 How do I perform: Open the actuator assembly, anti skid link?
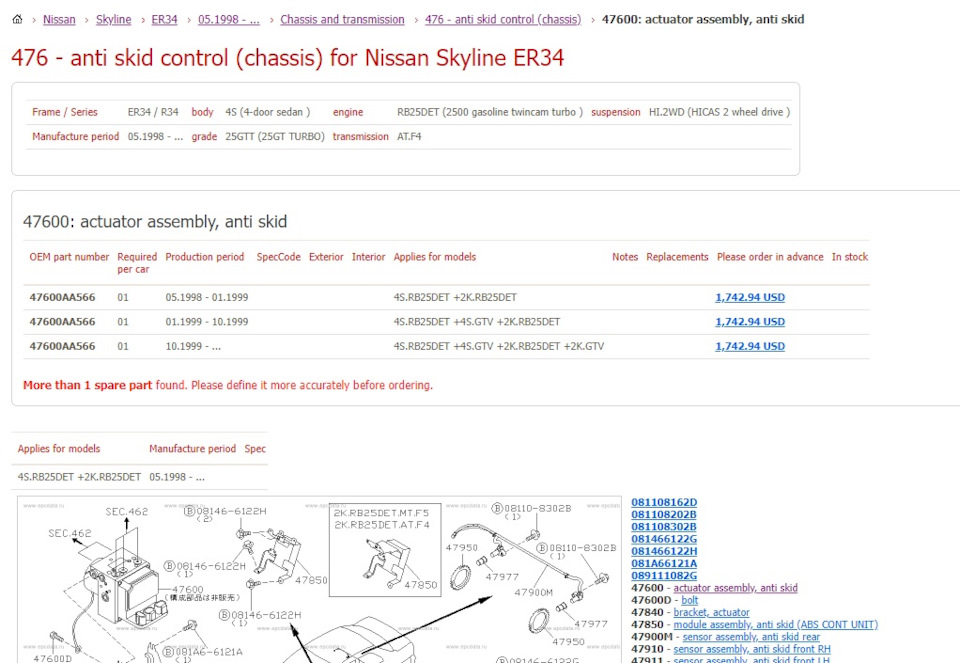pyautogui.click(x=735, y=588)
